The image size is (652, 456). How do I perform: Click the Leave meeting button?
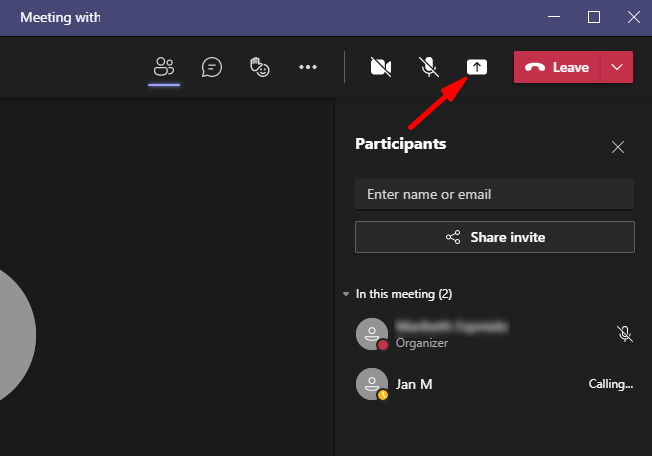coord(558,67)
